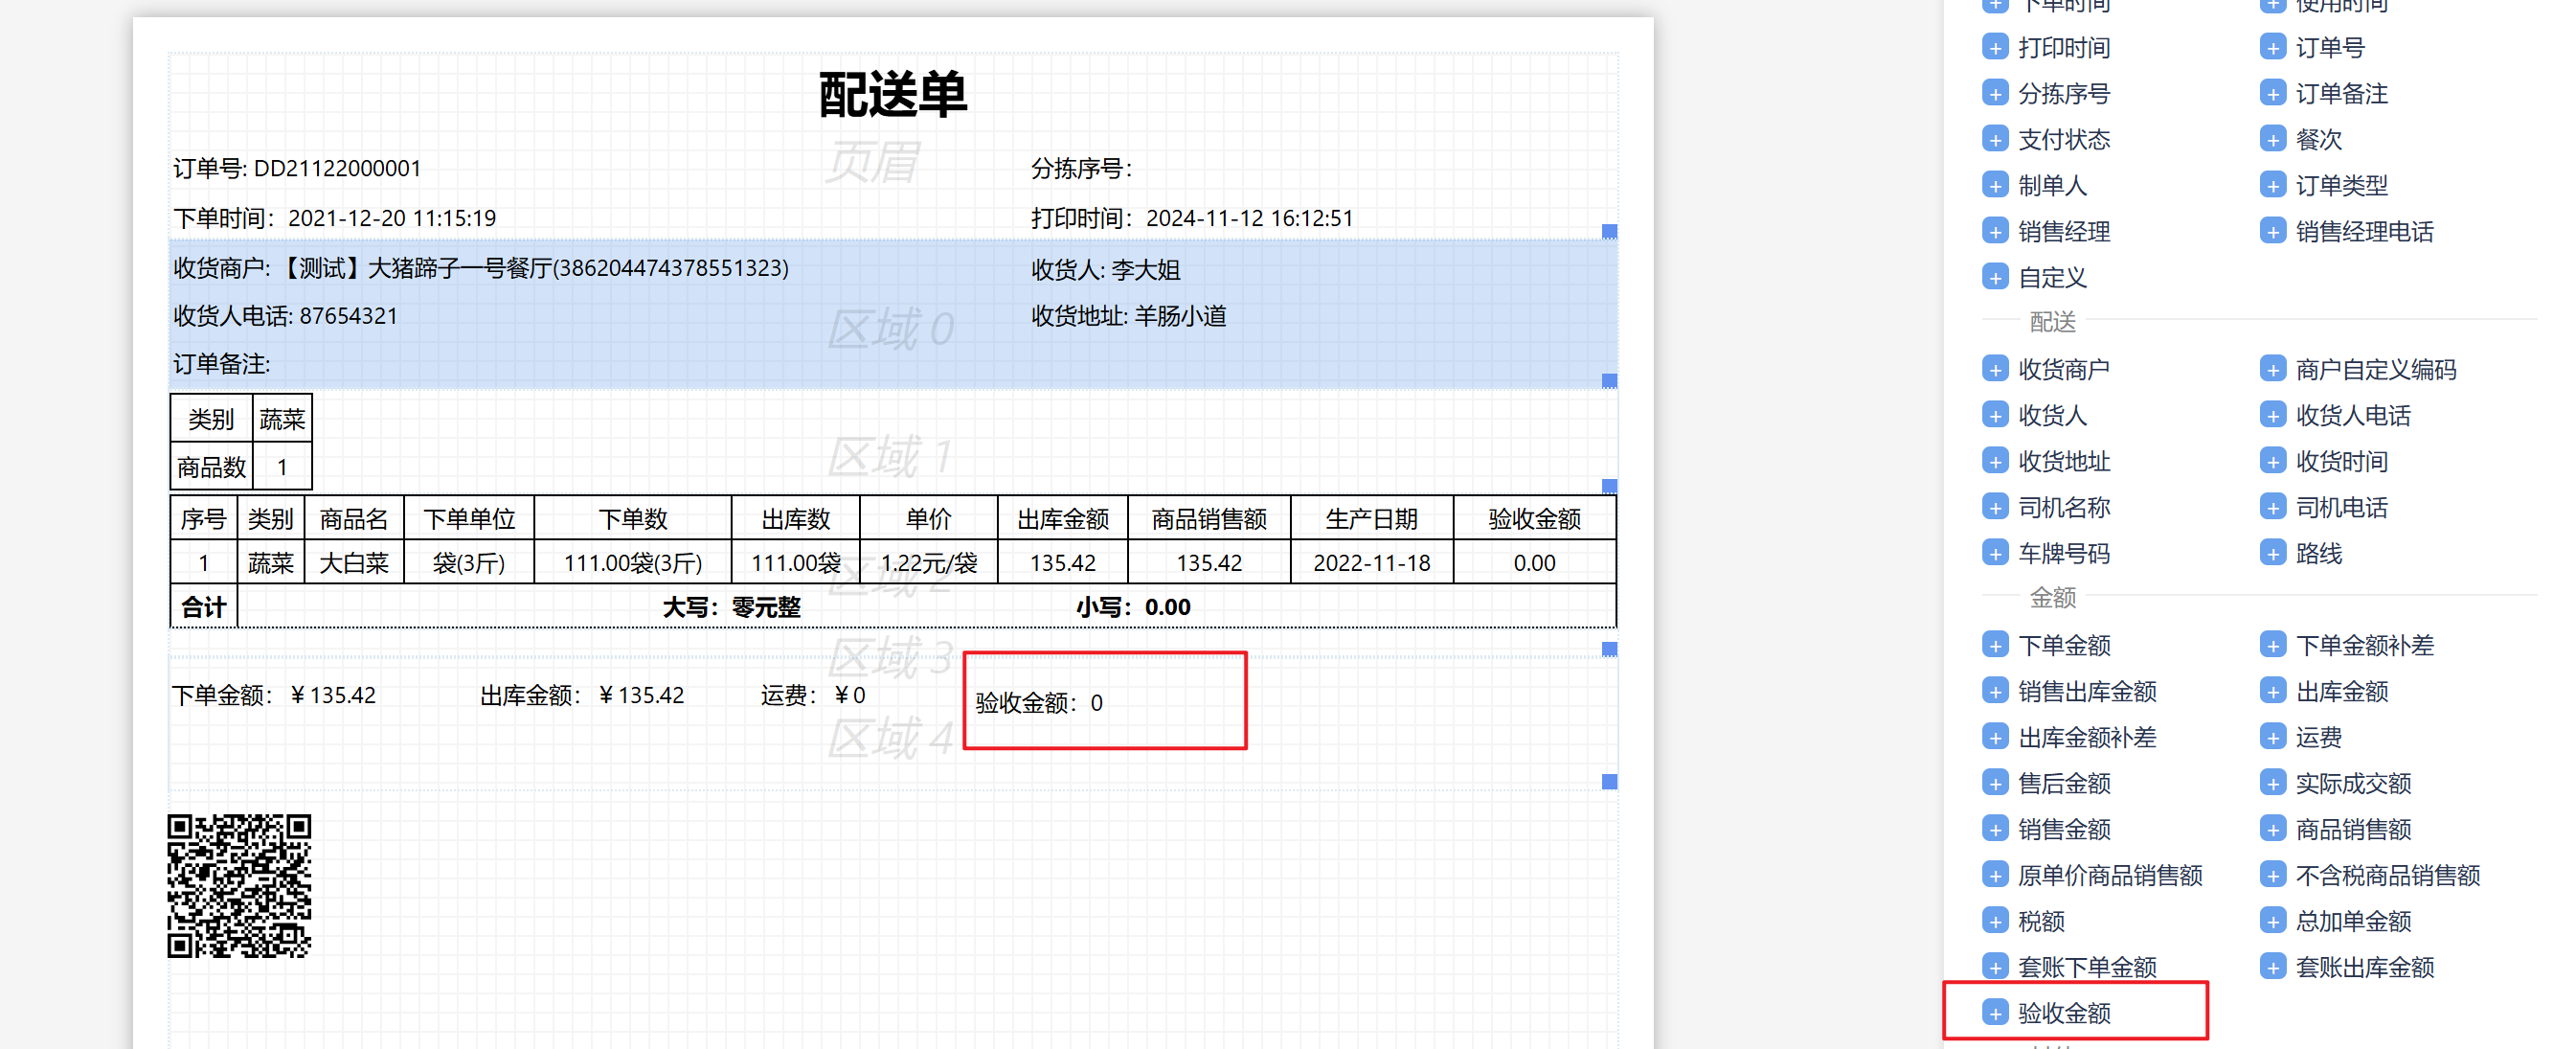Click resize handle below category summary table
2576x1049 pixels.
[x=1609, y=486]
